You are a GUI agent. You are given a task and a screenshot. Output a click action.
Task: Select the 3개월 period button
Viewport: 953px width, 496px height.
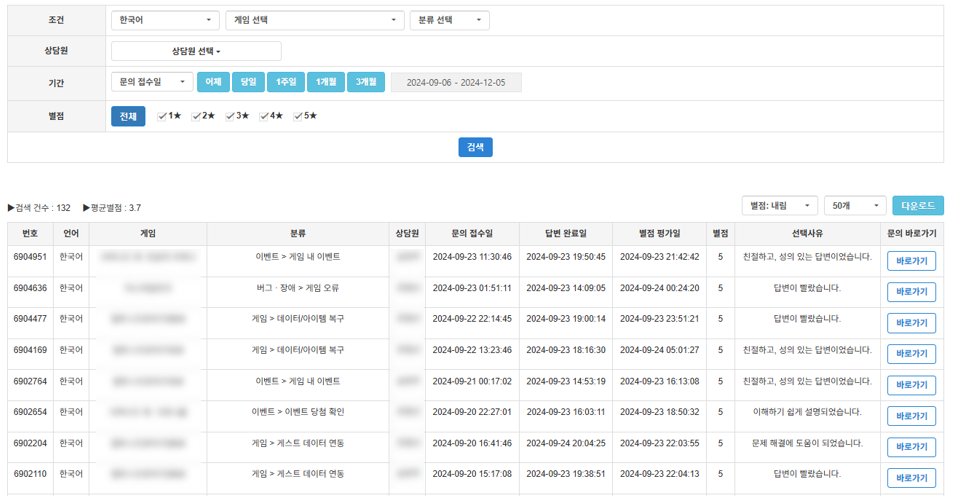point(366,82)
